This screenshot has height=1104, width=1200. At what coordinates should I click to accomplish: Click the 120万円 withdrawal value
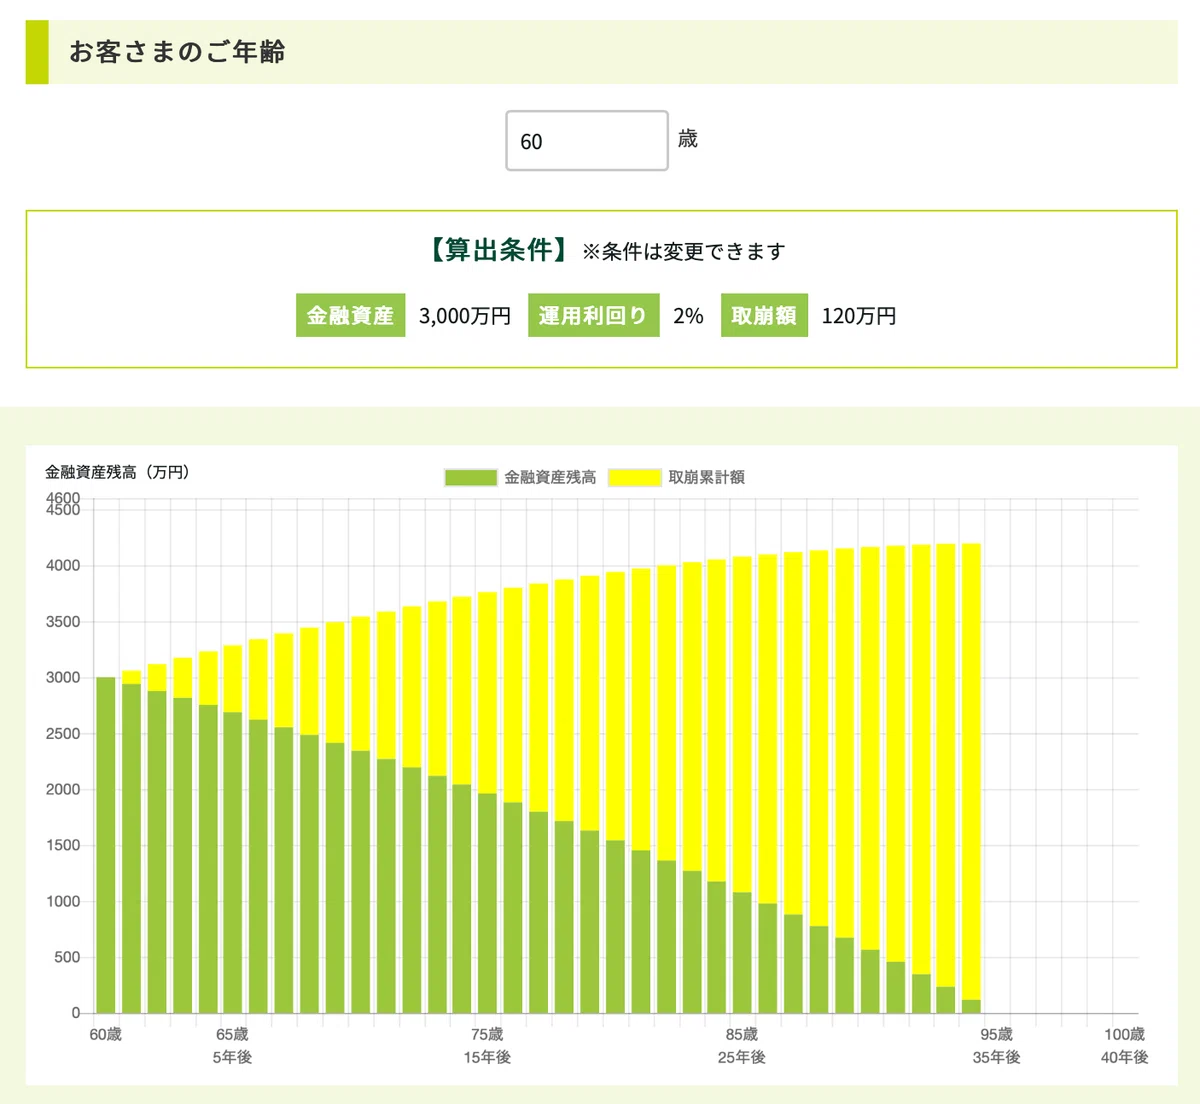coord(859,316)
